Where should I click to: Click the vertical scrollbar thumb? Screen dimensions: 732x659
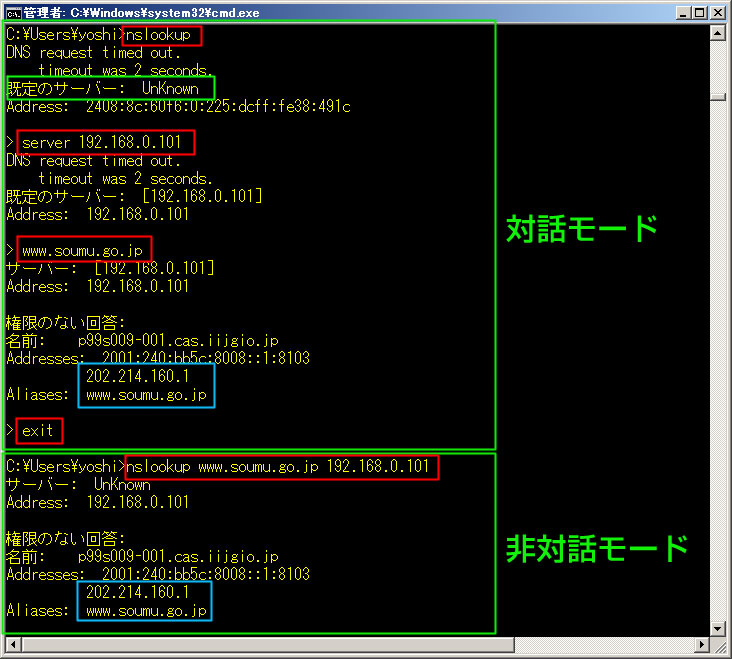[x=718, y=97]
